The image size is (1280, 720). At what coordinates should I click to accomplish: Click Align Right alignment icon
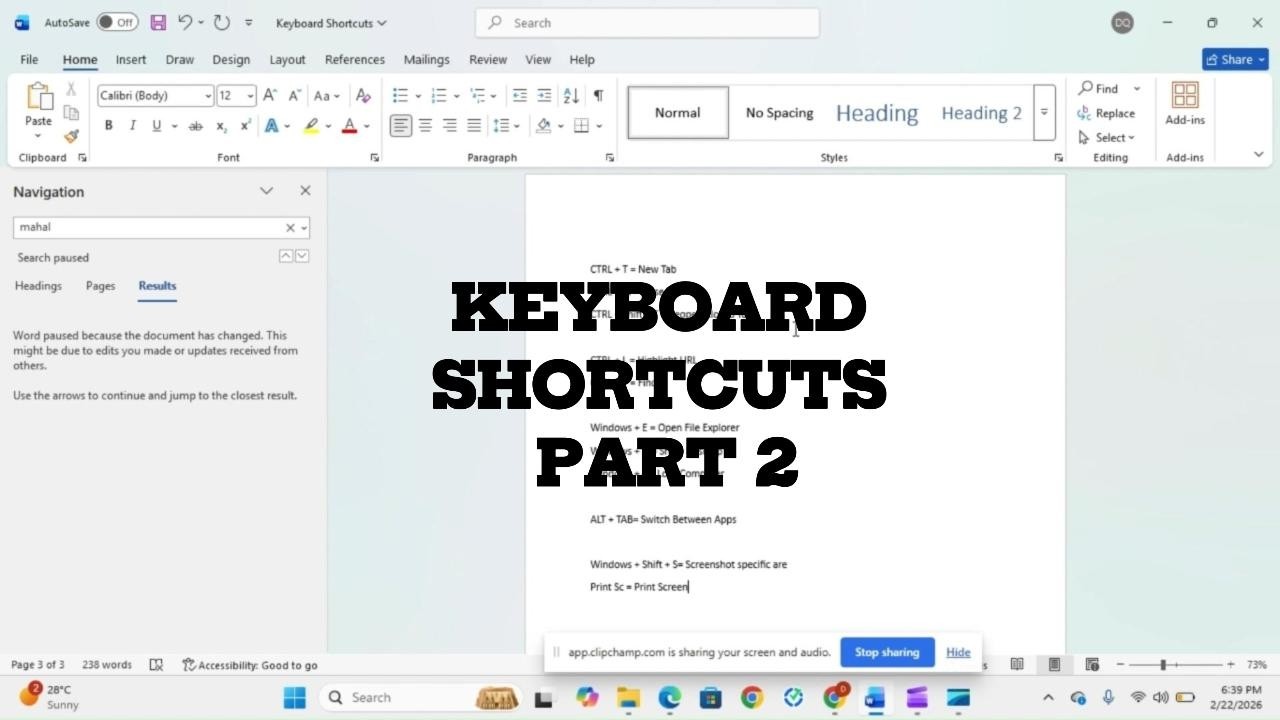450,125
